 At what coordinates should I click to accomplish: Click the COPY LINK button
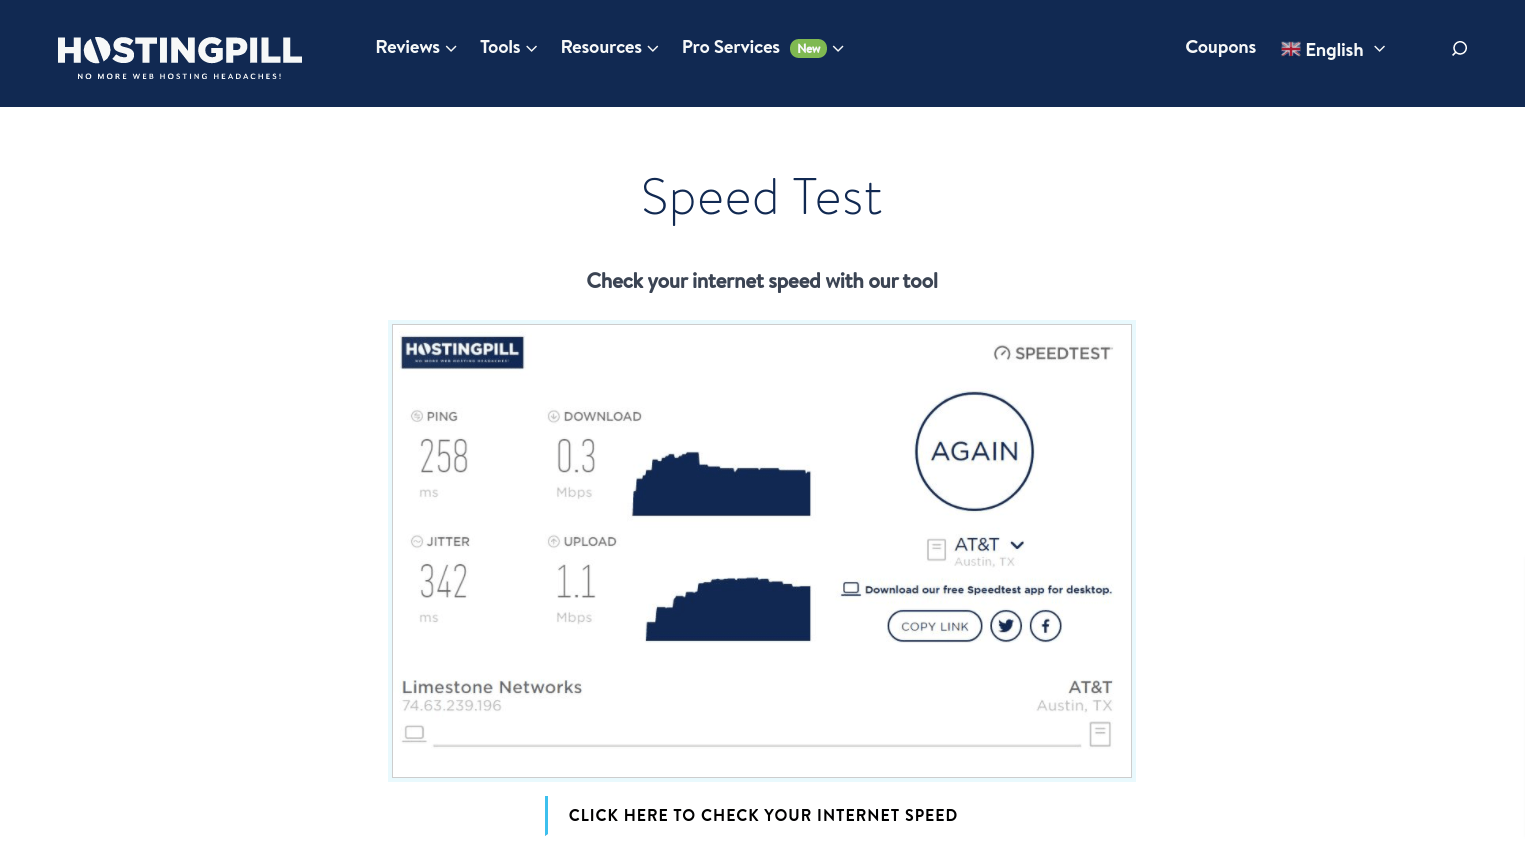click(x=935, y=626)
